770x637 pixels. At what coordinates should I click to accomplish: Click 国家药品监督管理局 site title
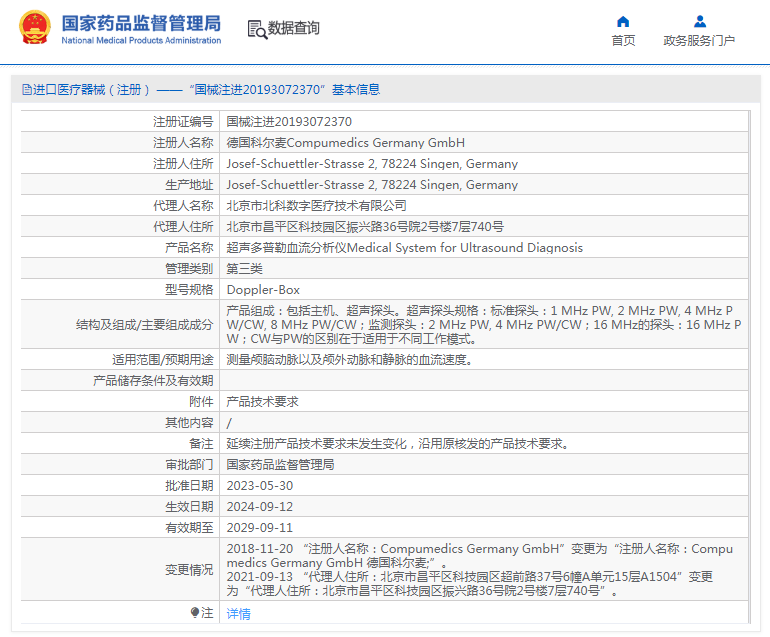pyautogui.click(x=141, y=23)
